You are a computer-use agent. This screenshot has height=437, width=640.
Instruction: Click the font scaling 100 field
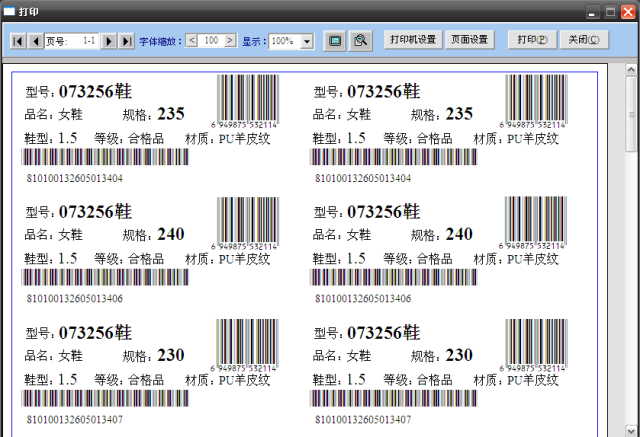click(211, 41)
